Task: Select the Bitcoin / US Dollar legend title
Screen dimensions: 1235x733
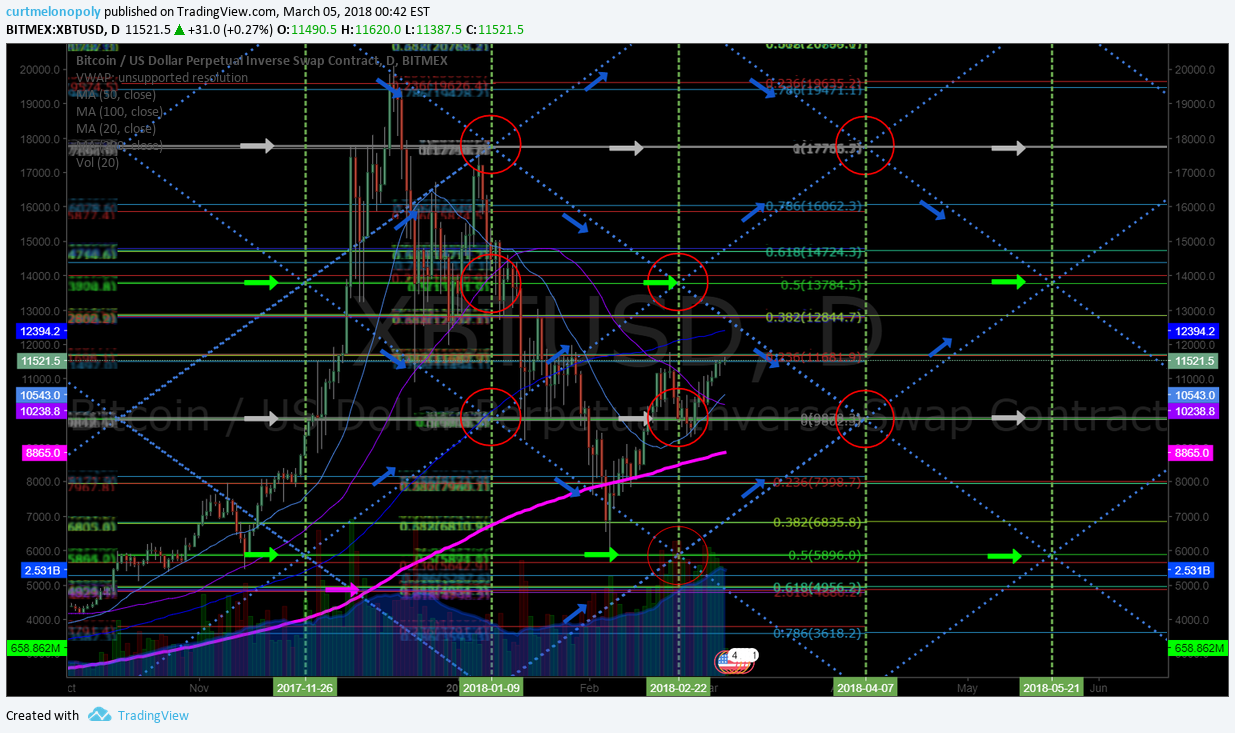Action: click(x=262, y=61)
